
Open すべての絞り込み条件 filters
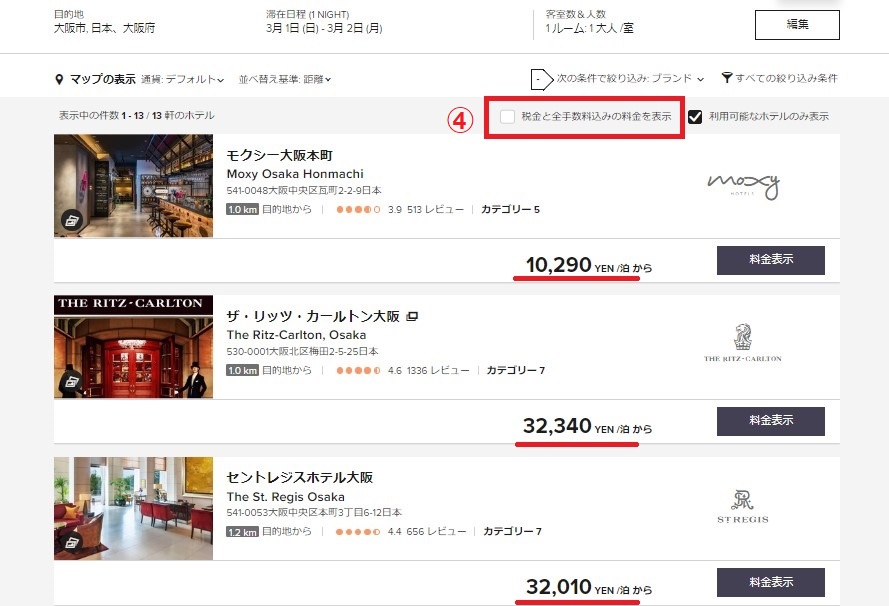tap(780, 78)
